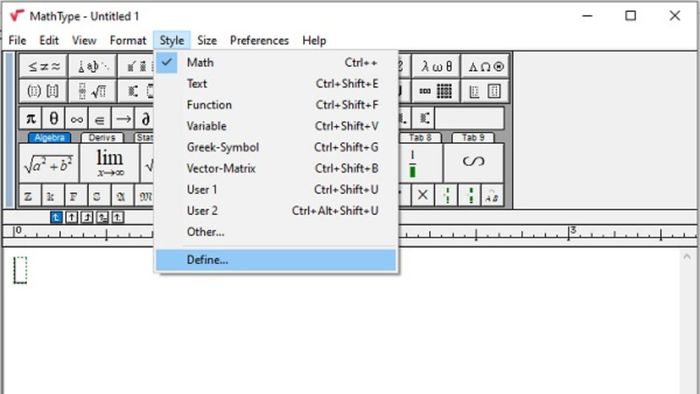Open the spaces and ellipses palette
The image size is (700, 394).
pos(93,66)
